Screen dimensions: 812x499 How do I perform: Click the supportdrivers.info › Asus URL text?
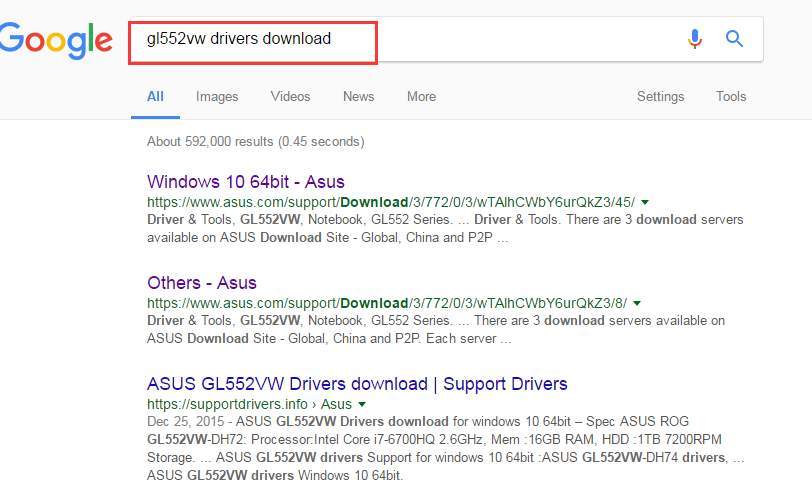tap(249, 404)
